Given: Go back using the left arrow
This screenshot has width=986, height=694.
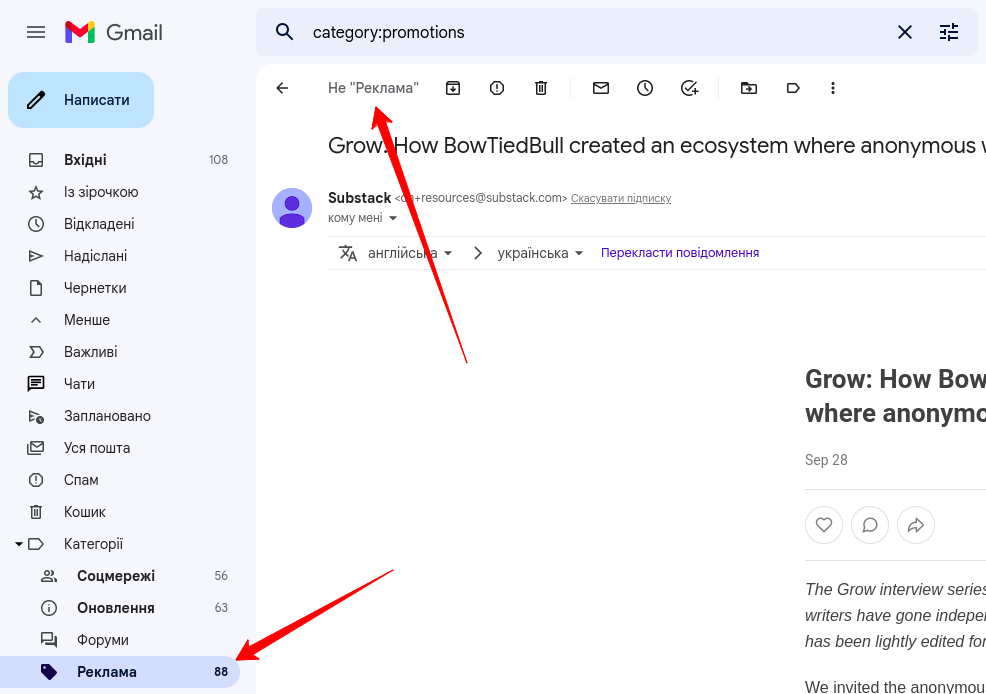Looking at the screenshot, I should (282, 88).
